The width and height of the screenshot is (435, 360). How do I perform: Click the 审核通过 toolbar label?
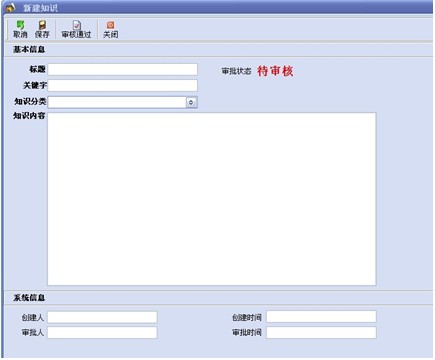pyautogui.click(x=76, y=34)
